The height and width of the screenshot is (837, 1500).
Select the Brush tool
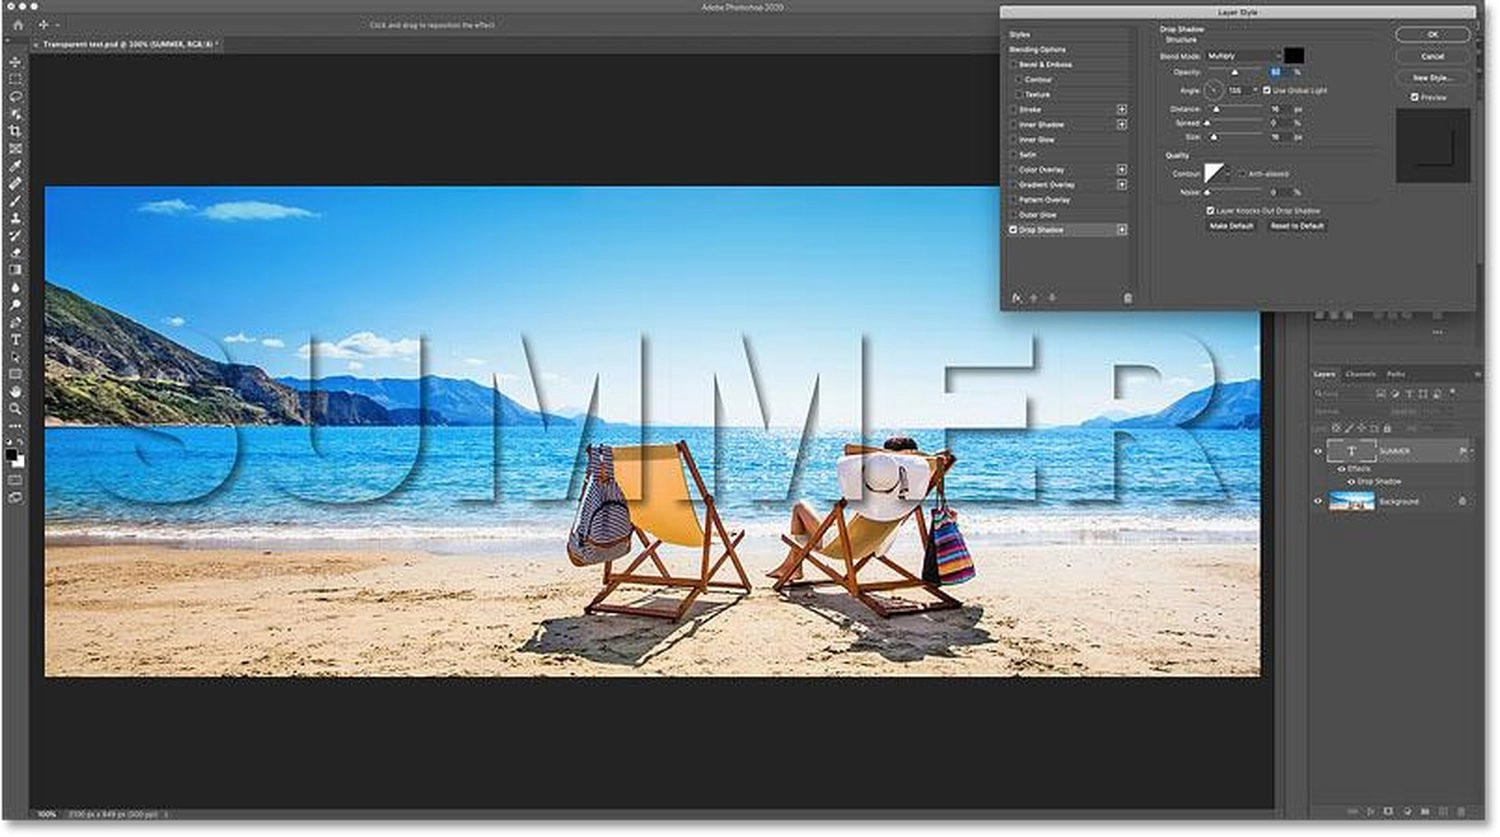[15, 200]
